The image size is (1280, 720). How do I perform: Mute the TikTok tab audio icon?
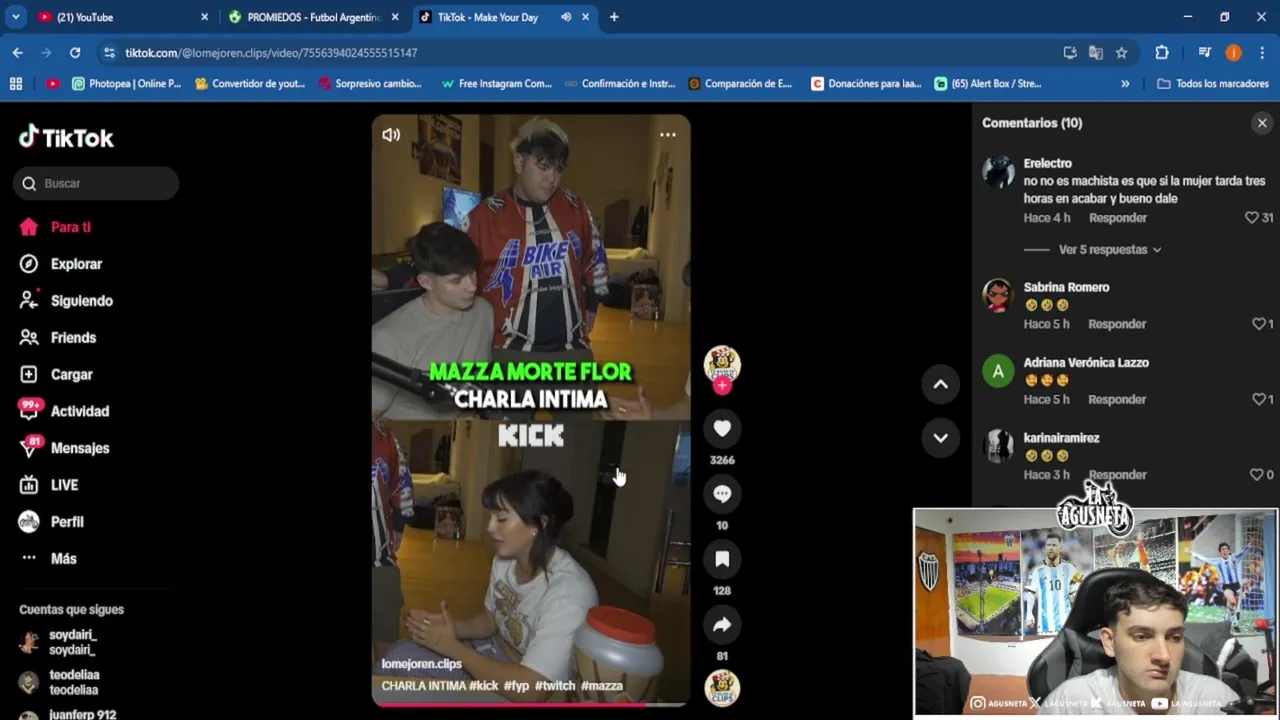[x=566, y=17]
